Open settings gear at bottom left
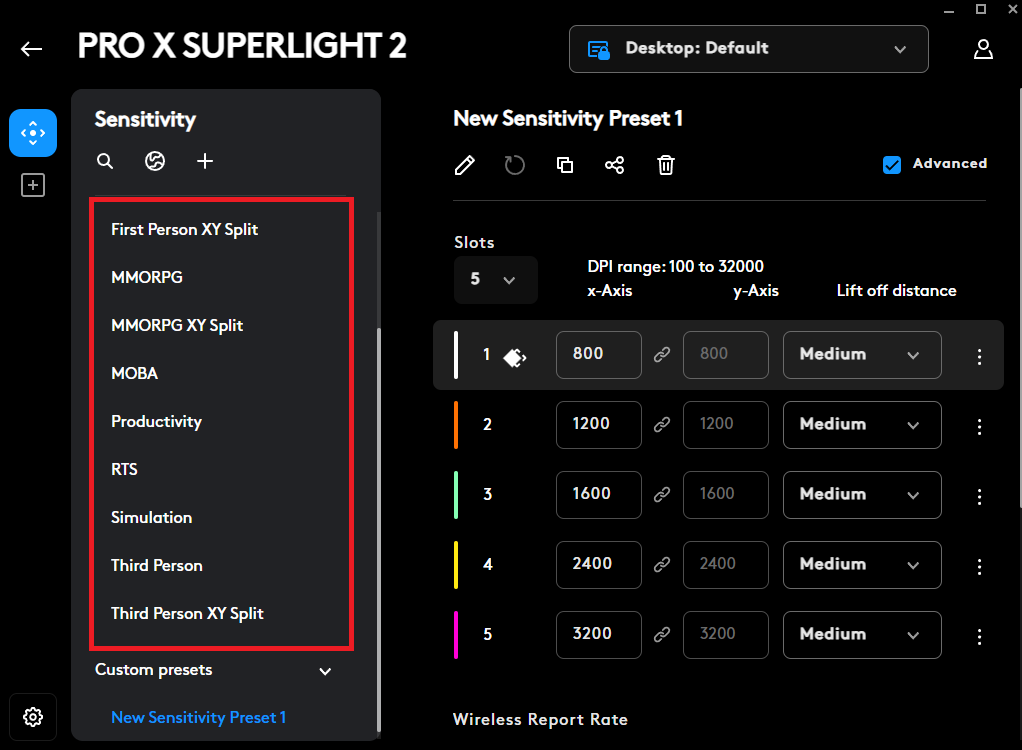This screenshot has width=1022, height=750. 33,717
